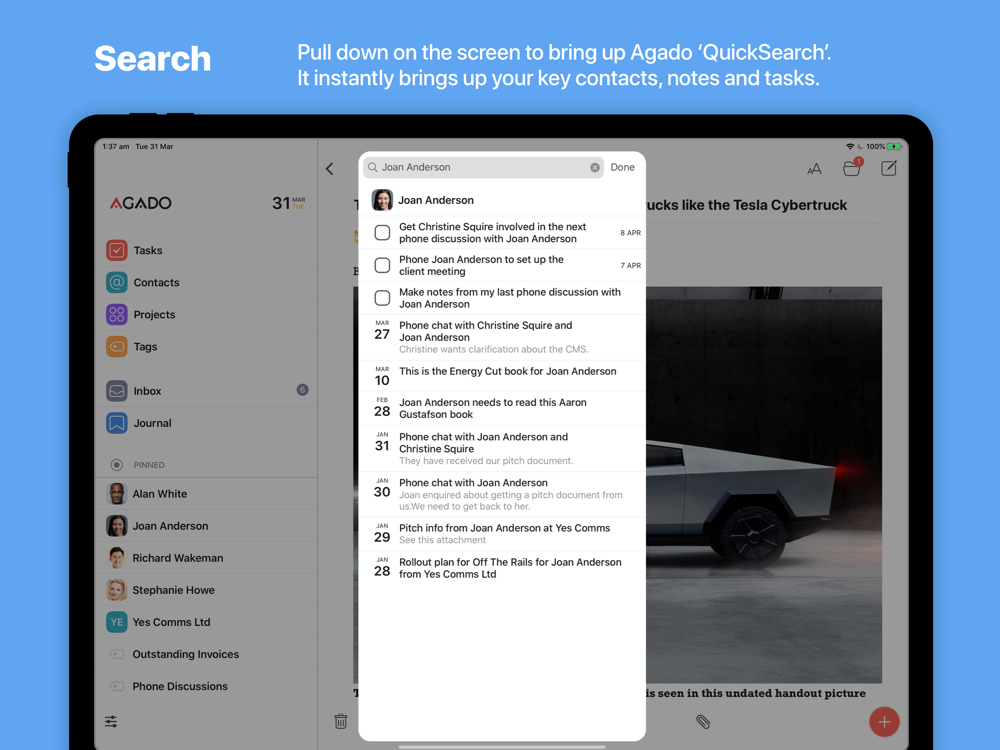1000x750 pixels.
Task: Open the Mar 27 phone chat note
Action: click(x=502, y=337)
